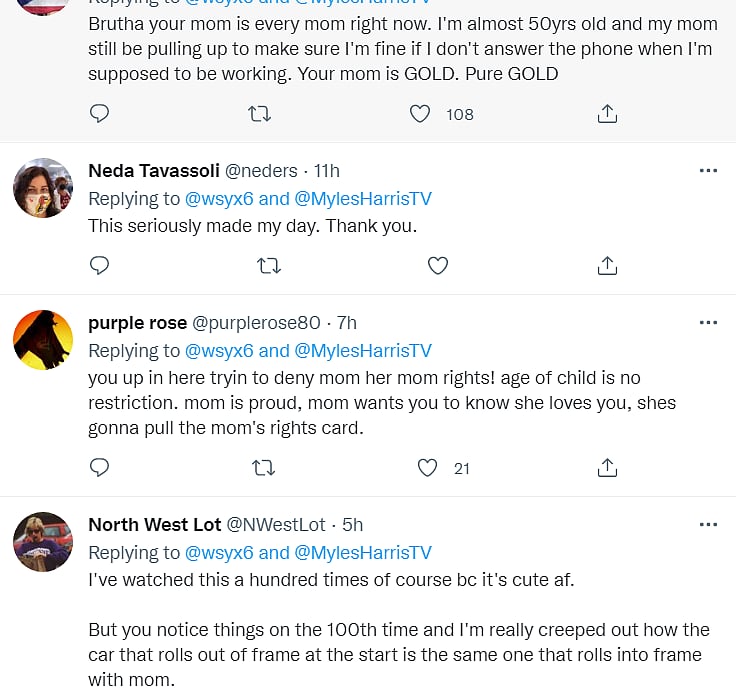Viewport: 736px width, 699px height.
Task: Share Neda Tavassoli's tweet
Action: [x=607, y=265]
